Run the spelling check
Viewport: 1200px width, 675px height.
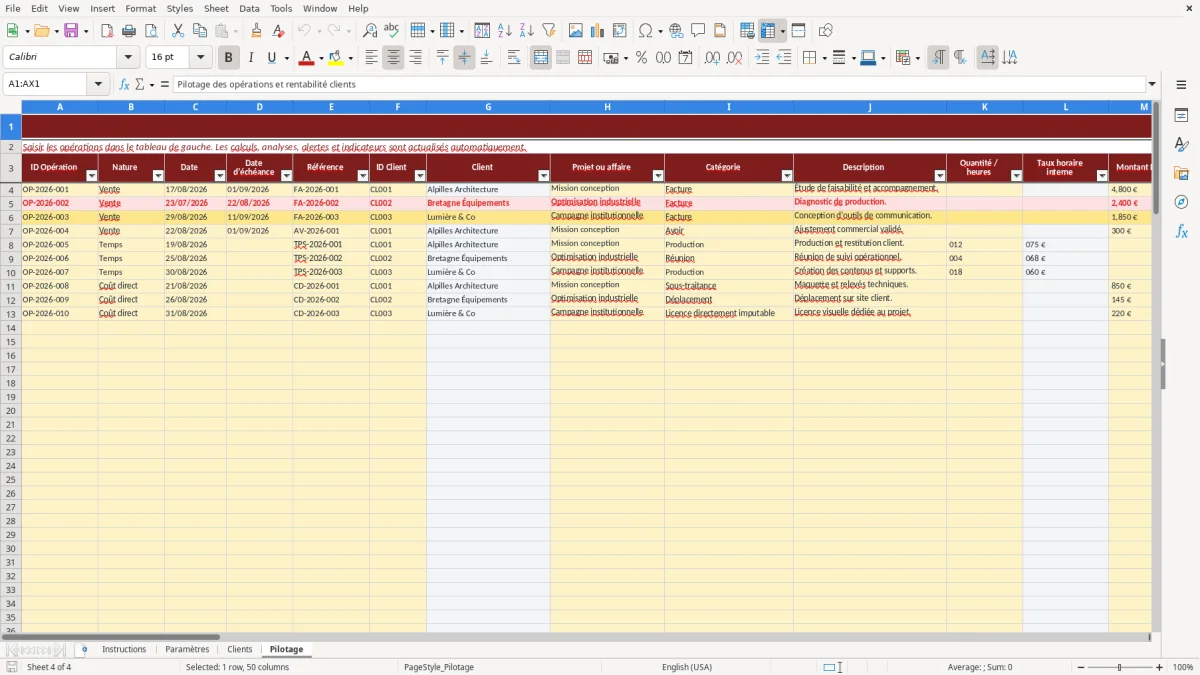[392, 31]
